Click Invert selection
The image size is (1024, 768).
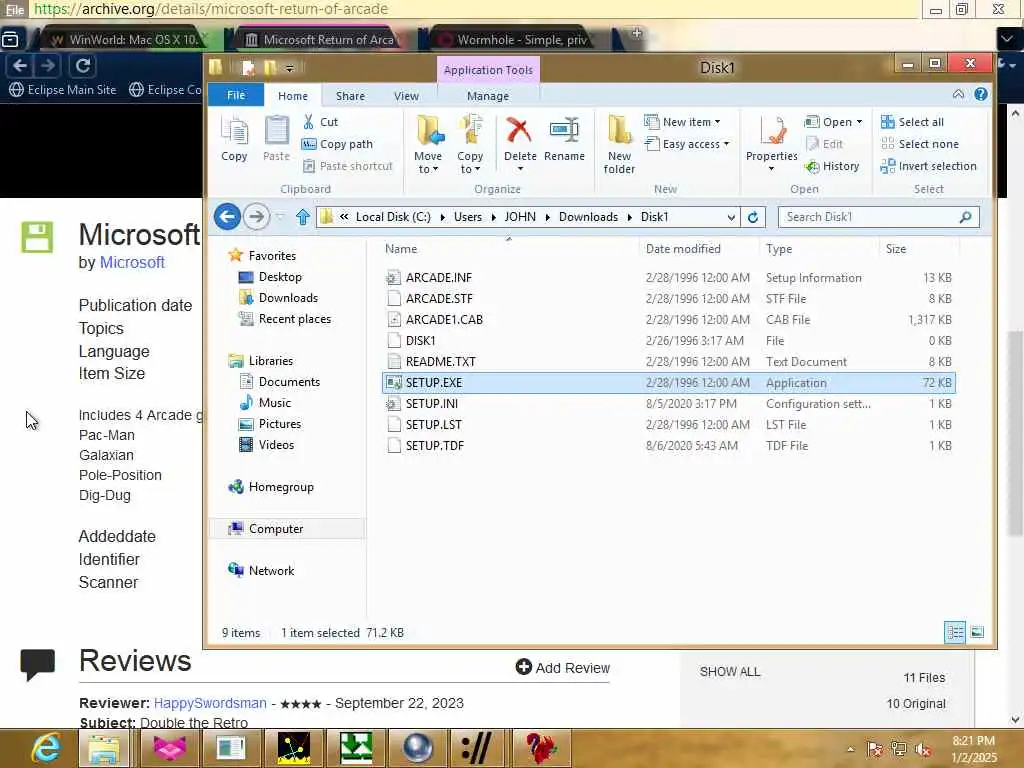tap(928, 167)
